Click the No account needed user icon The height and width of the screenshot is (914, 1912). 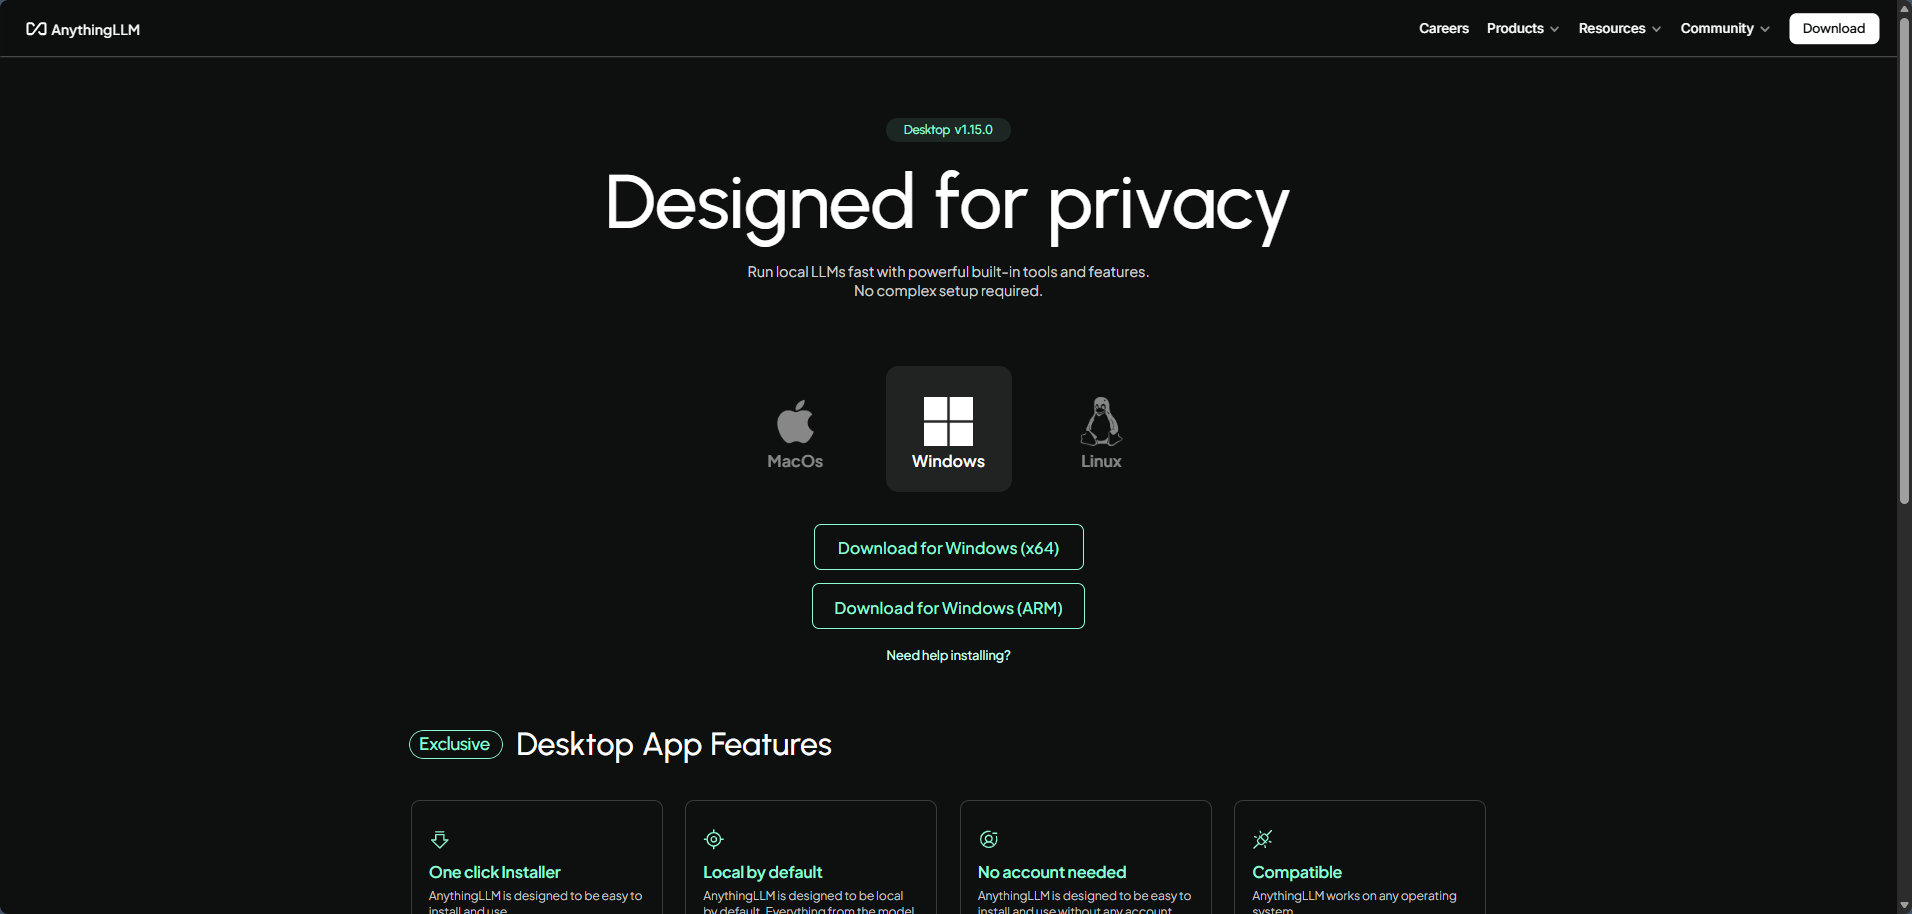point(989,839)
